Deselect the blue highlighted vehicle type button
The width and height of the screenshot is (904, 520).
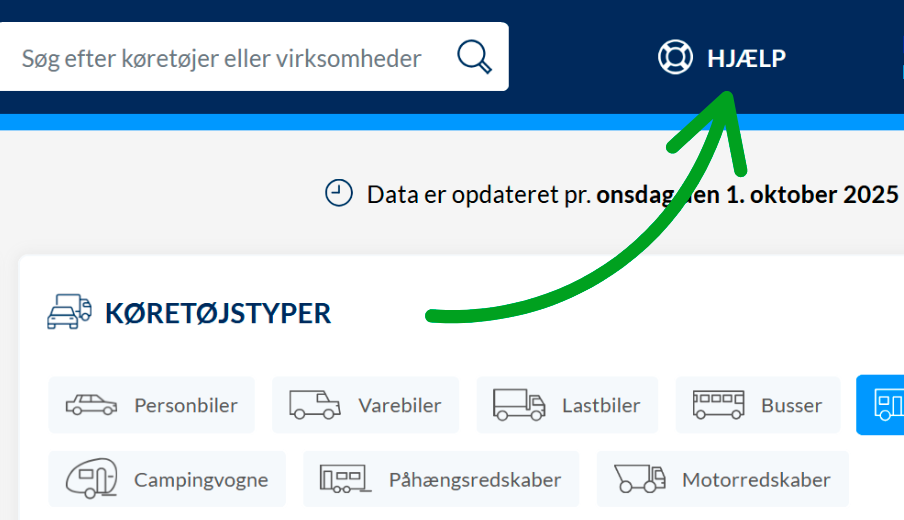[882, 405]
